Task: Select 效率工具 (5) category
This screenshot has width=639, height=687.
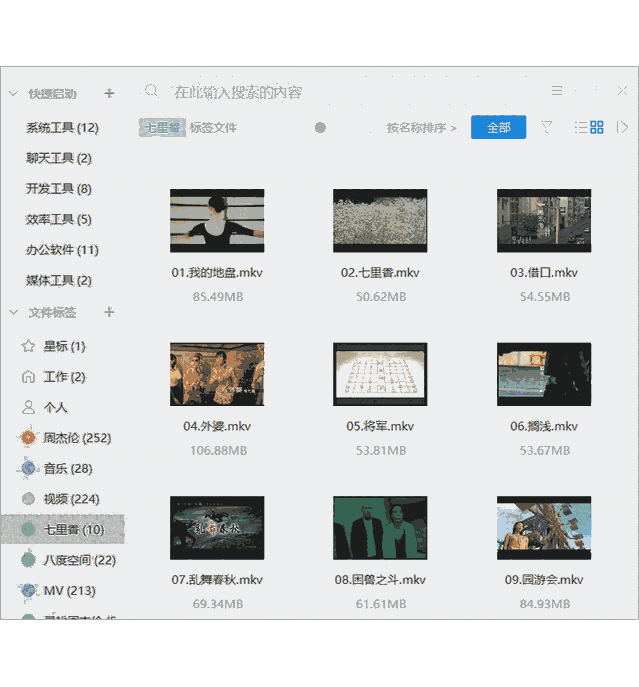Action: [59, 219]
